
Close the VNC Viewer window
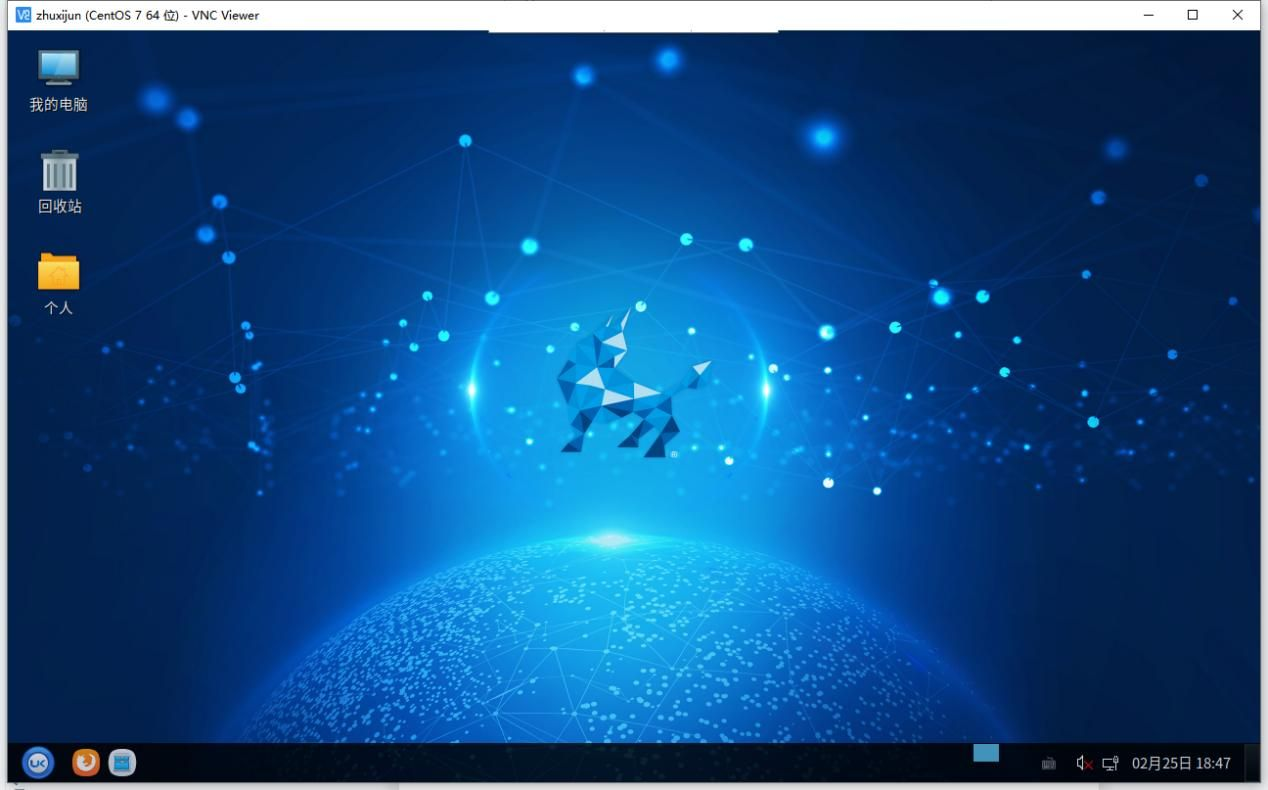click(1238, 15)
